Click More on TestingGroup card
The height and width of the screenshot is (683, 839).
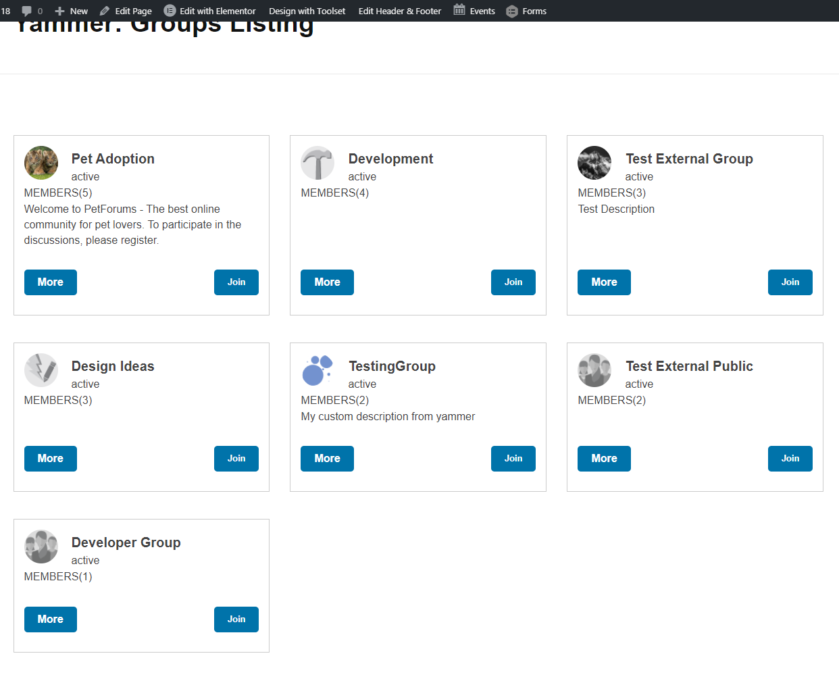(327, 458)
